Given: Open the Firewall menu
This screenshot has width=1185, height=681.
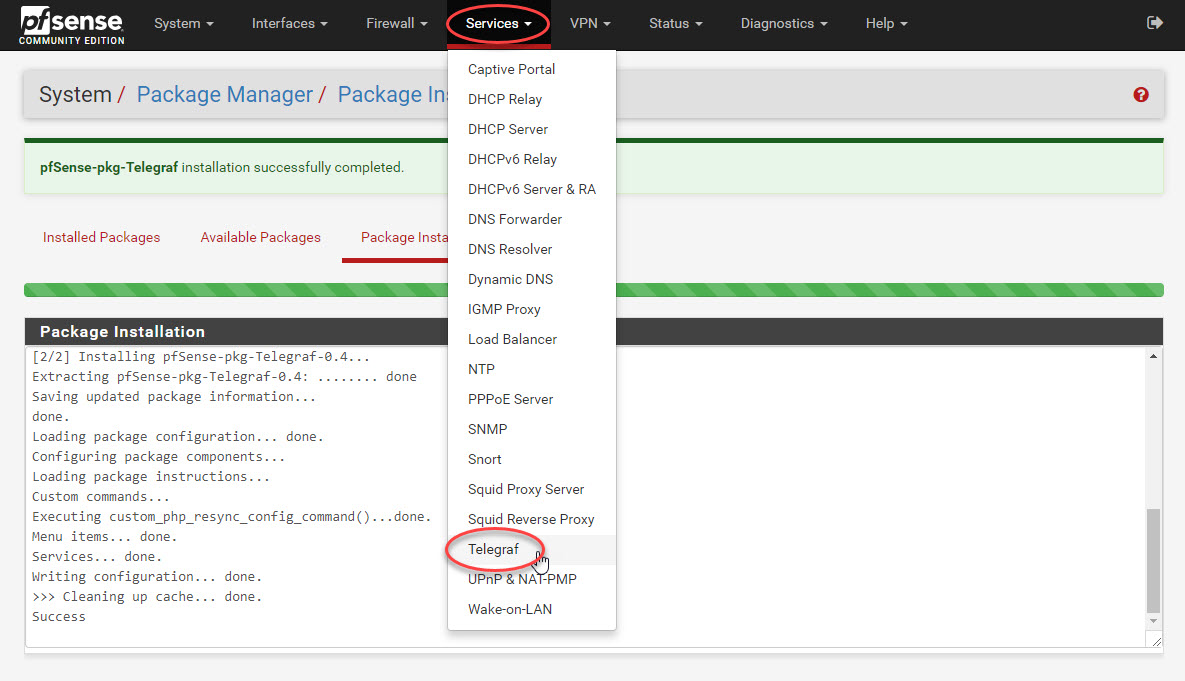Looking at the screenshot, I should (x=397, y=23).
